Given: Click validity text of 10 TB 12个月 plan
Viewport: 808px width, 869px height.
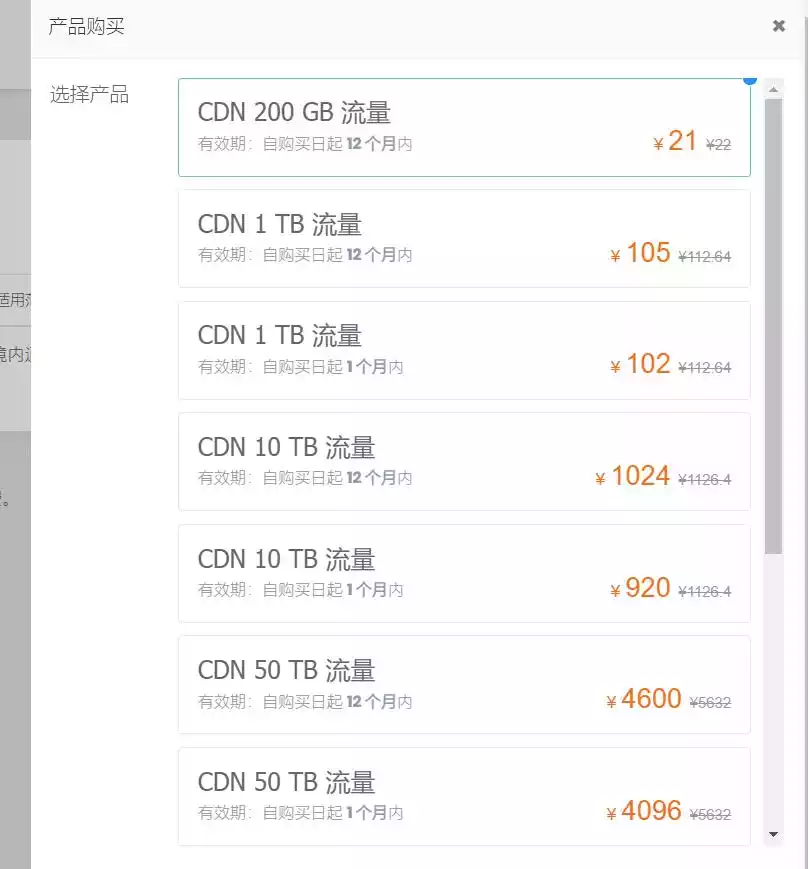Looking at the screenshot, I should 305,478.
